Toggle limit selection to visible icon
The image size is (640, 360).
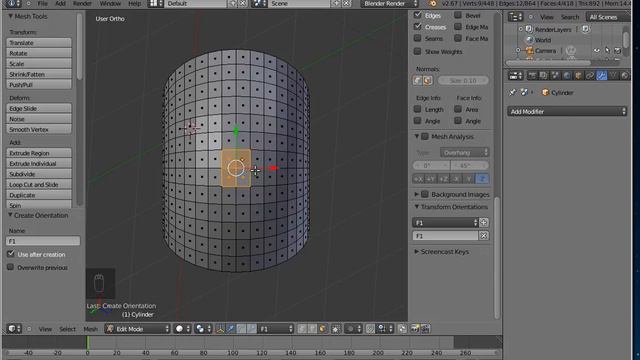click(x=336, y=329)
